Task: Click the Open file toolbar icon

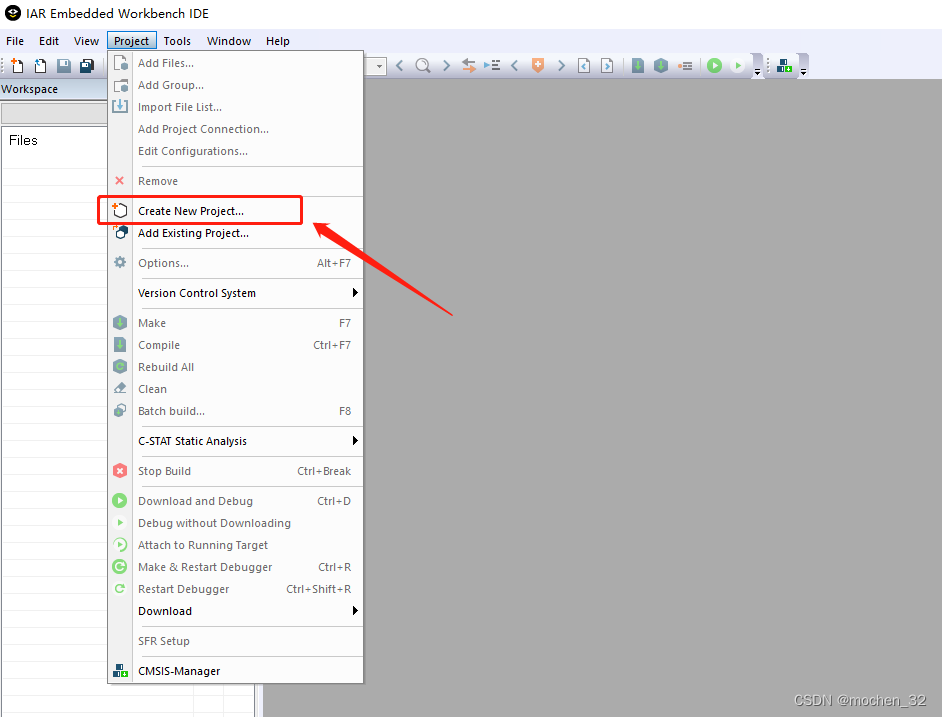Action: [x=40, y=66]
